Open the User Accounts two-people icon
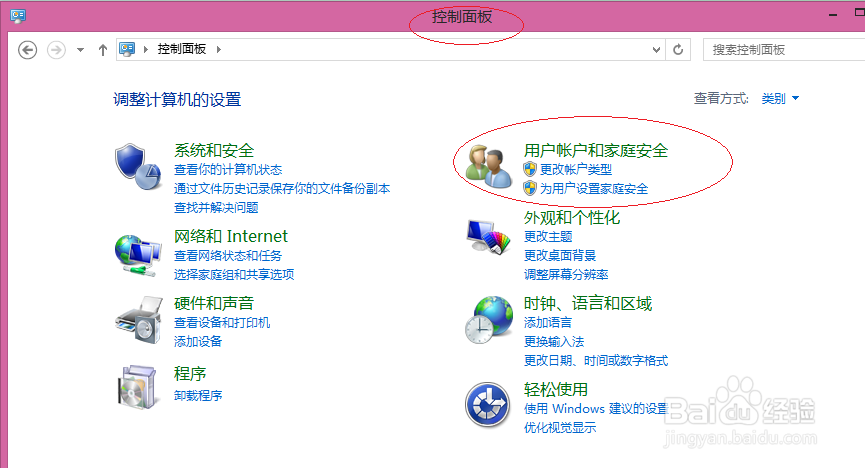Screen dimensions: 865x468 [x=488, y=166]
